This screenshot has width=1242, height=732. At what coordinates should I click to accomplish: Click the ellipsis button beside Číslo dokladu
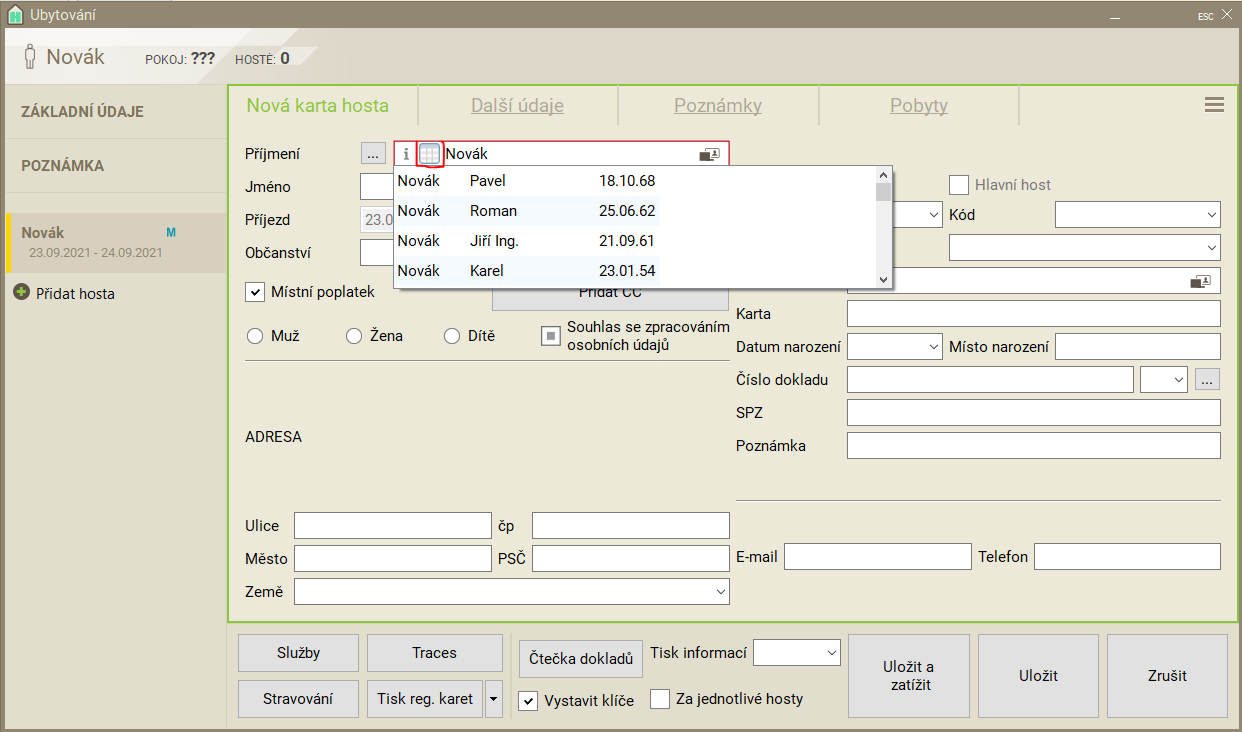pyautogui.click(x=1208, y=380)
